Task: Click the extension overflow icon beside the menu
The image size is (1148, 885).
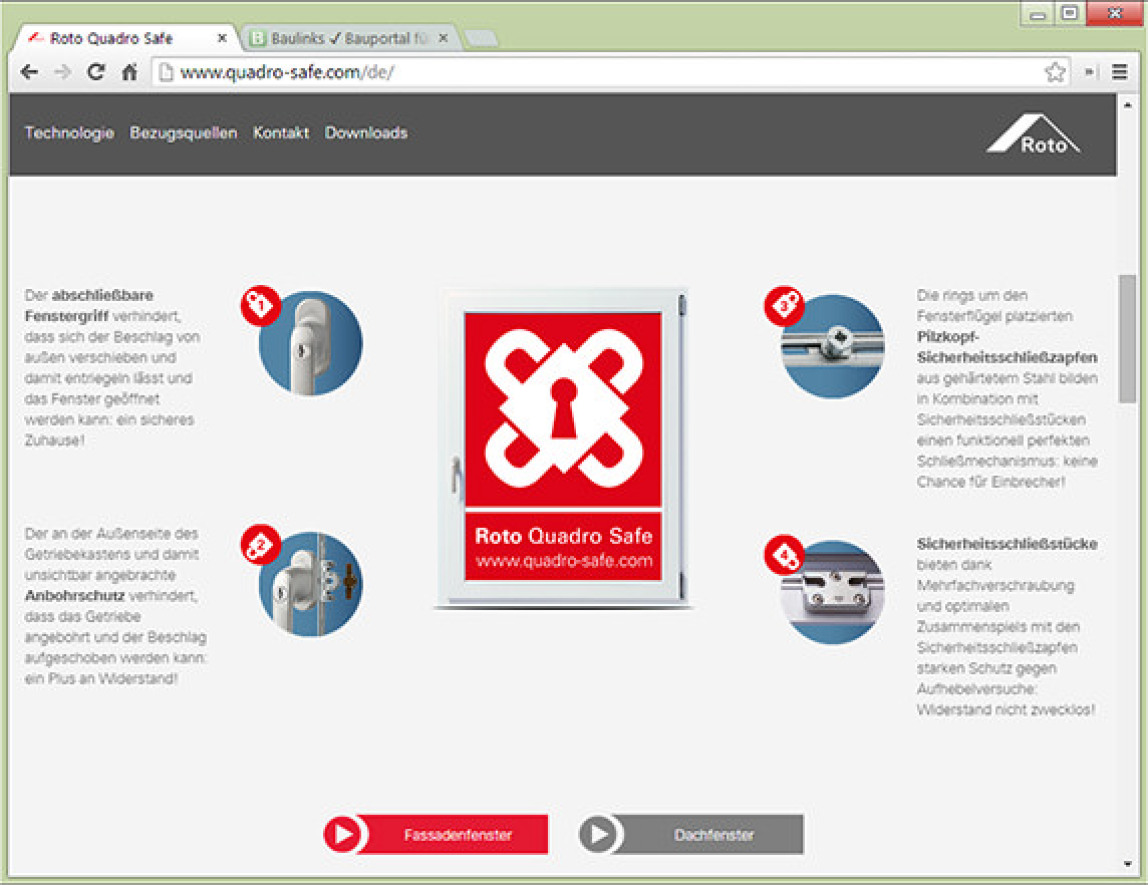Action: (1090, 72)
